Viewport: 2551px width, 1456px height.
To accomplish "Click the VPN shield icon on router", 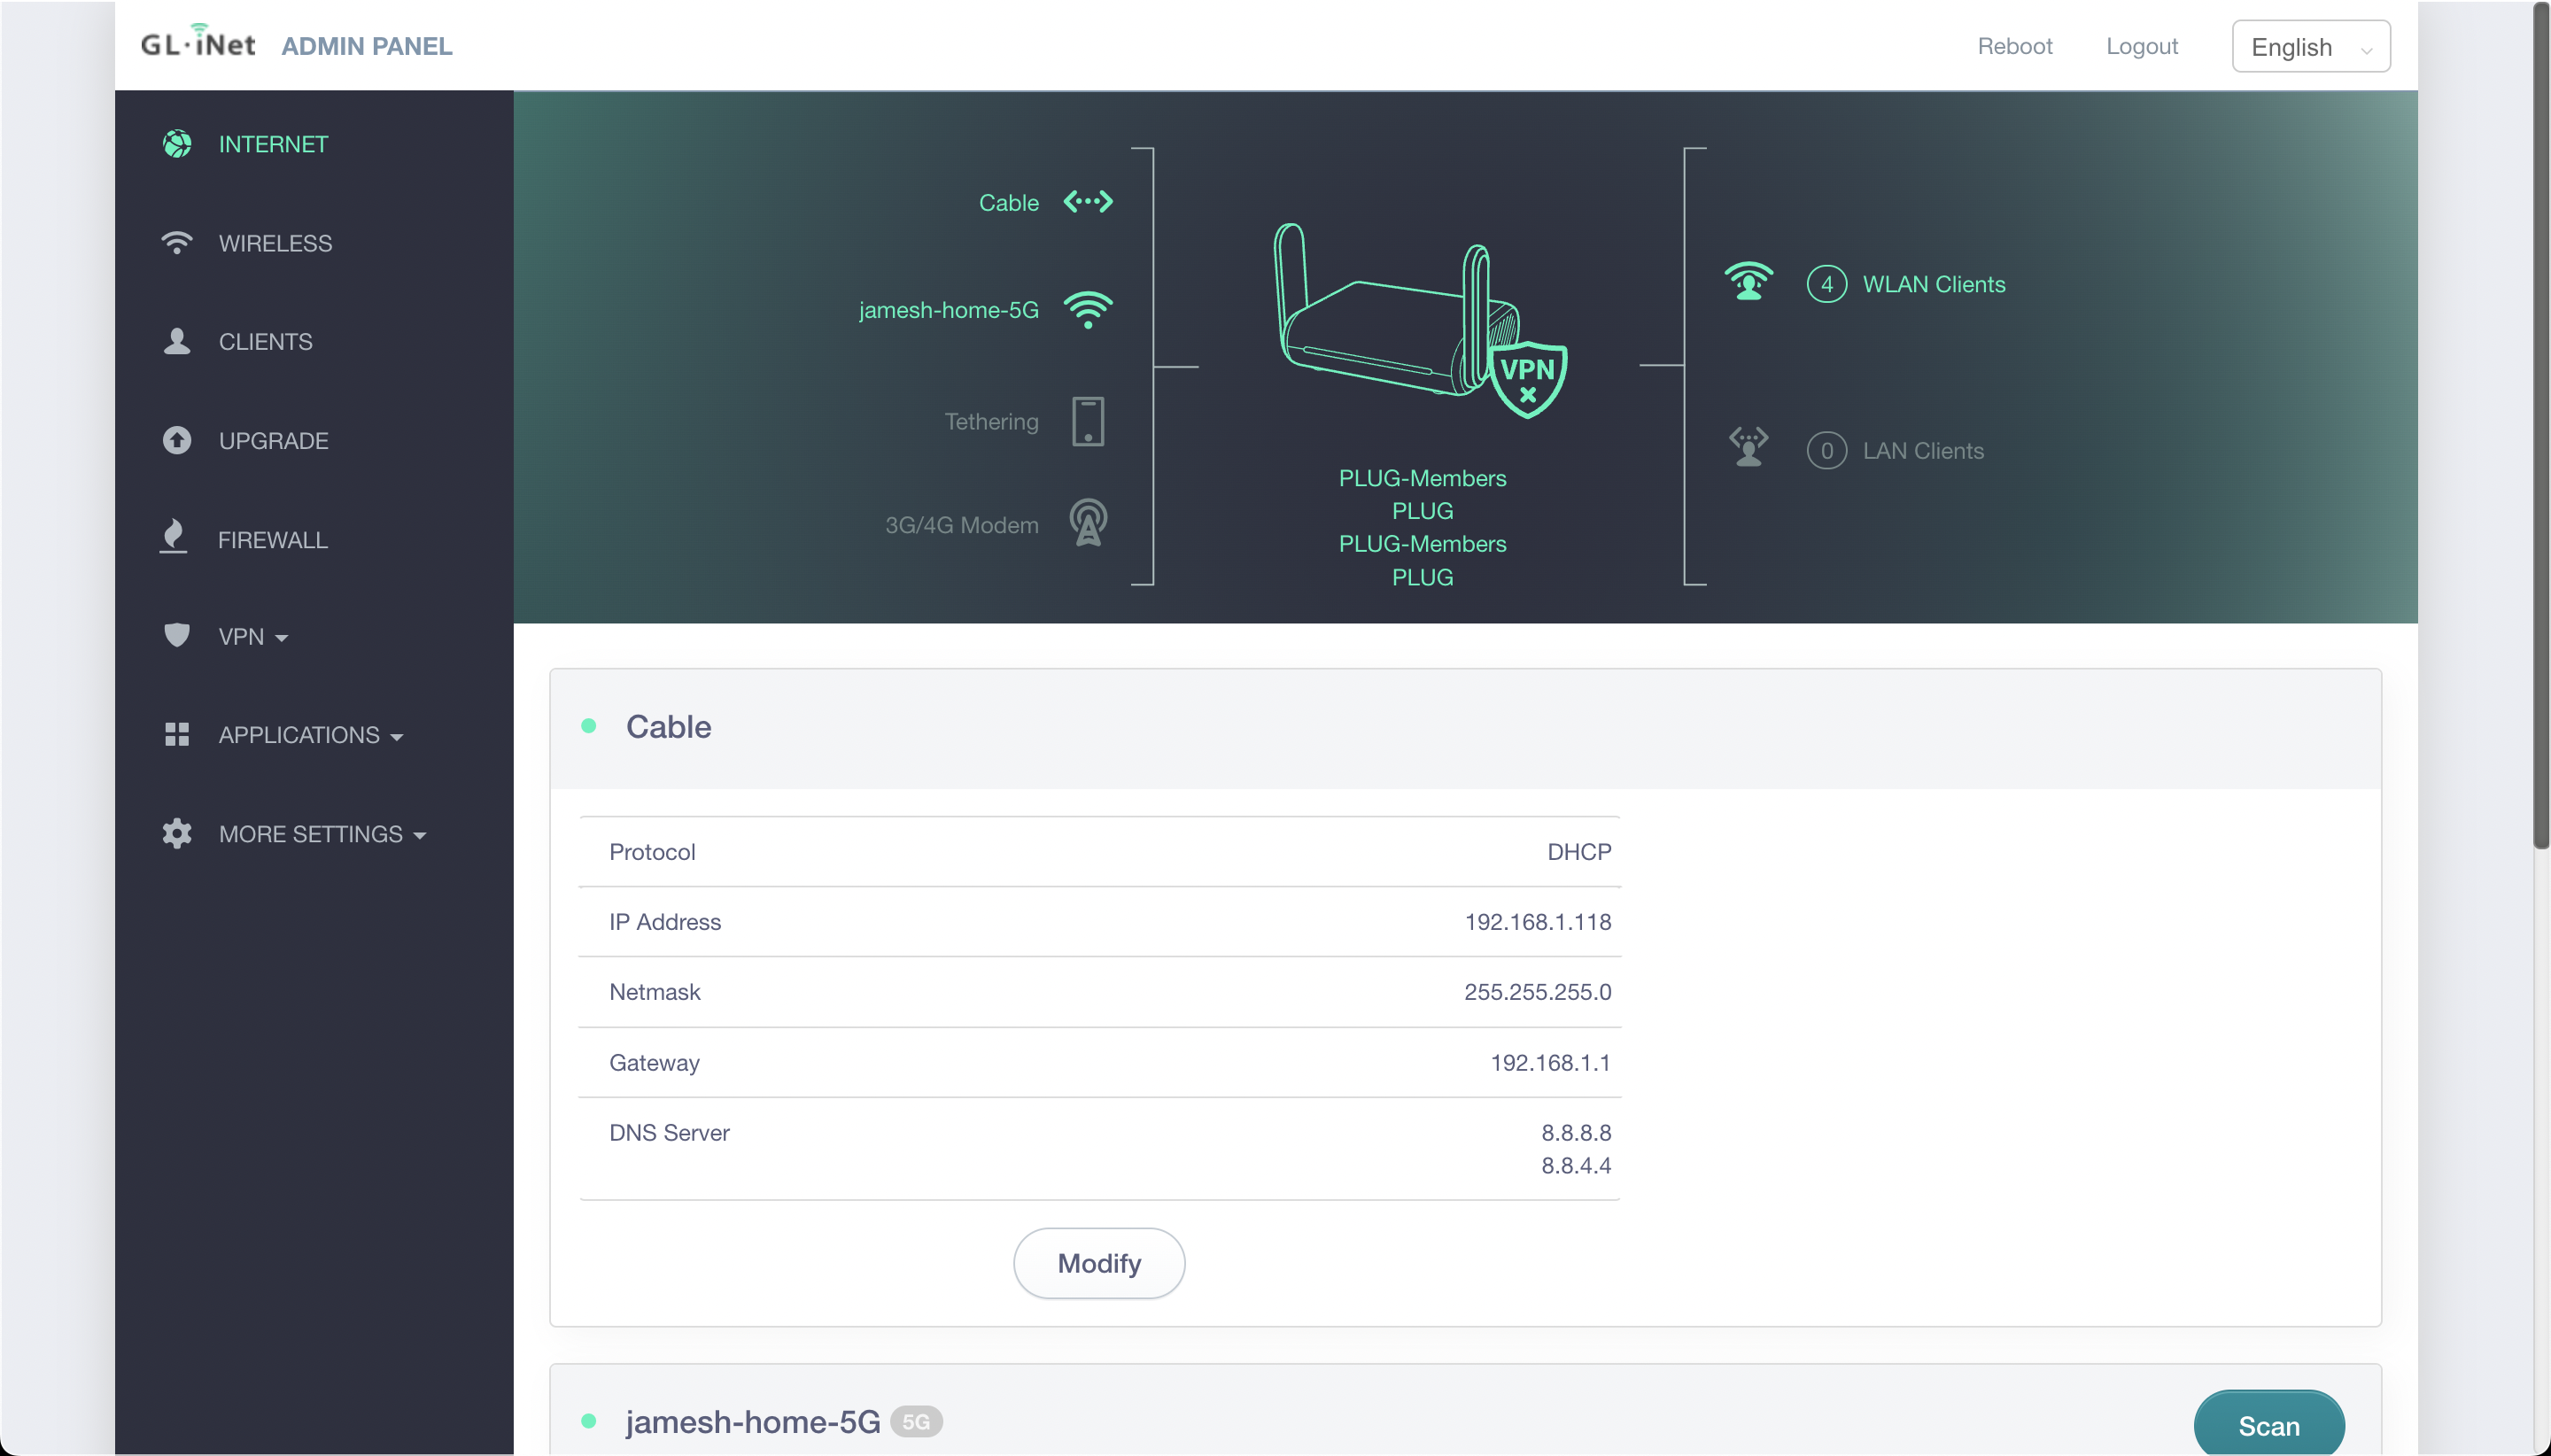I will pyautogui.click(x=1527, y=380).
